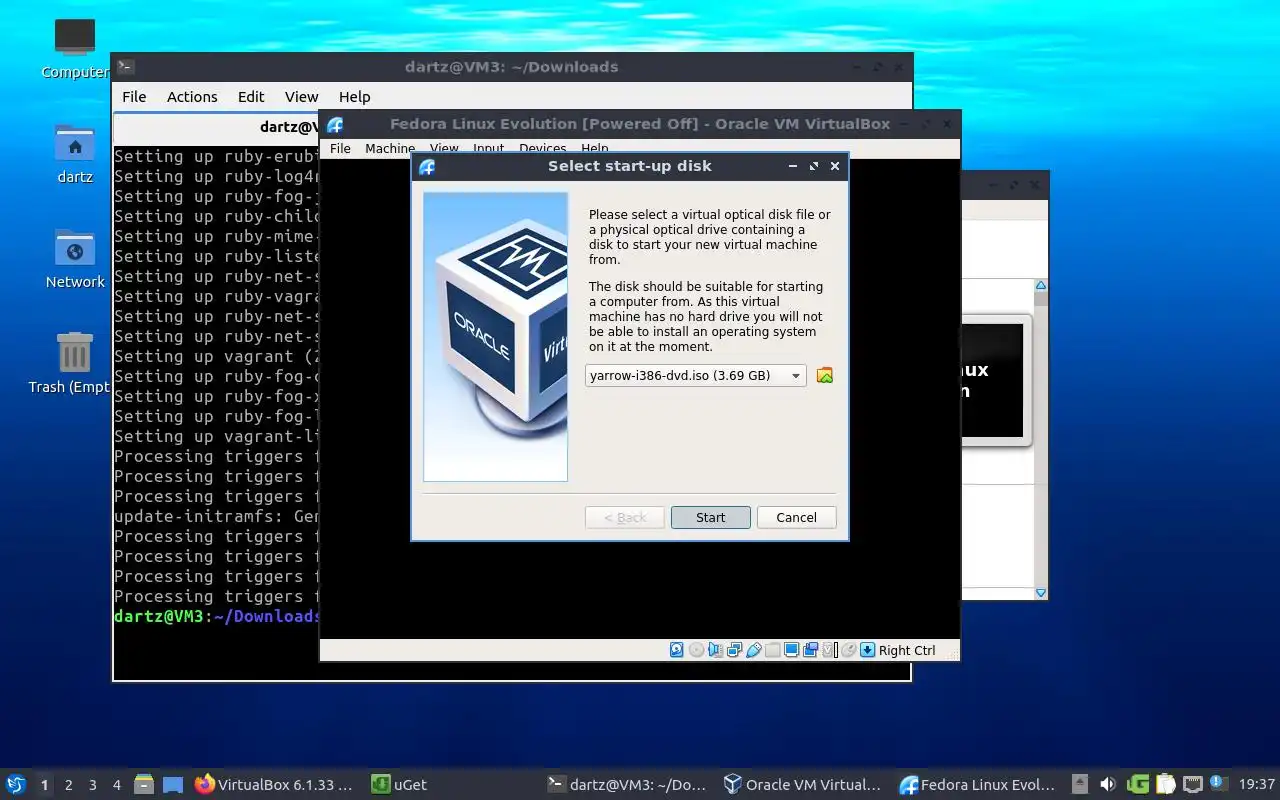The height and width of the screenshot is (800, 1280).
Task: Click the VM preview thumbnail in VirtualBox Manager
Action: point(993,380)
